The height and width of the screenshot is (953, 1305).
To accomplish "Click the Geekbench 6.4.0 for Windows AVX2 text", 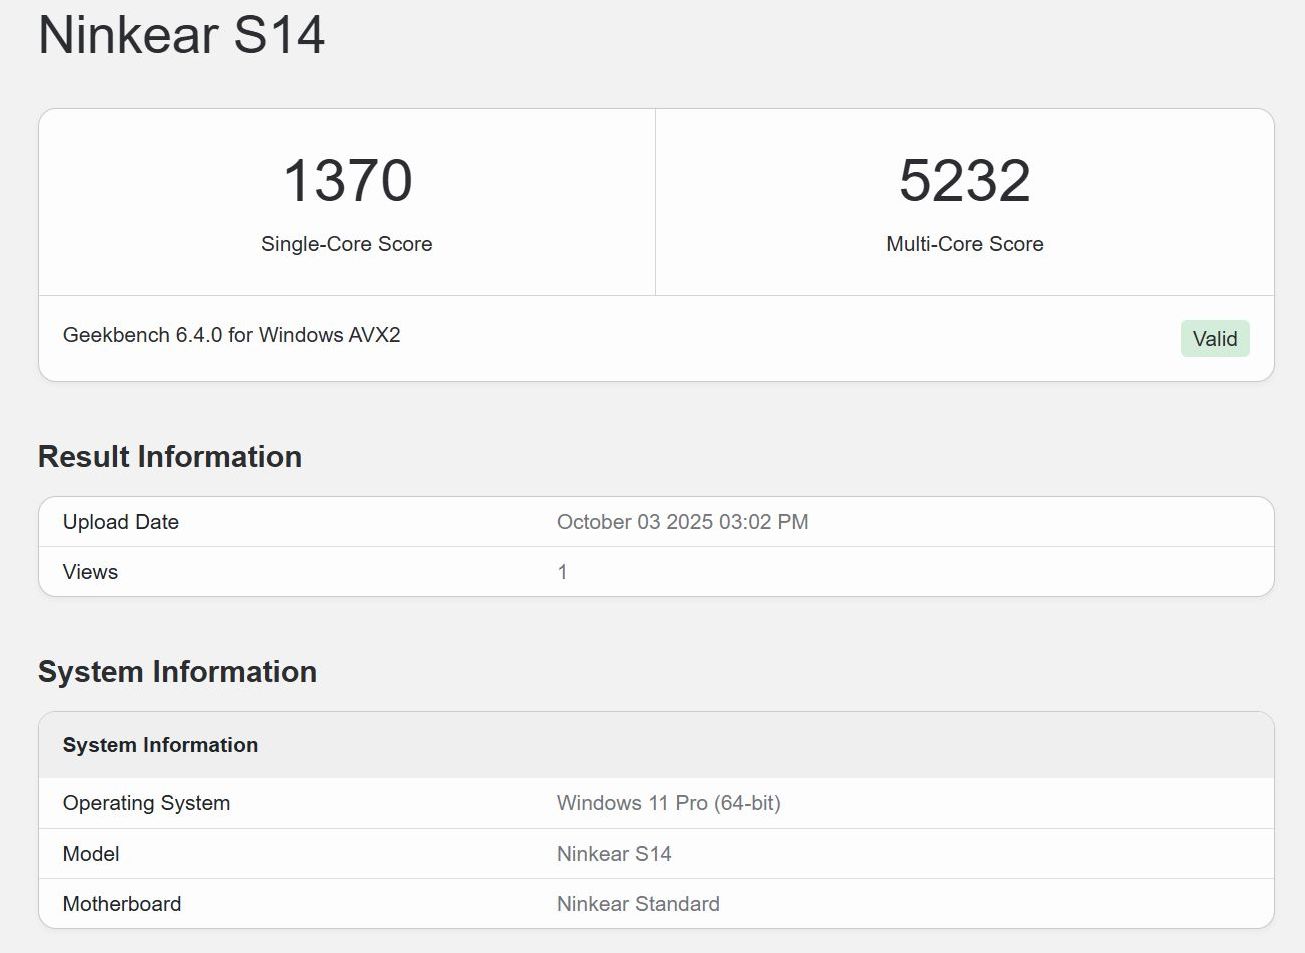I will [231, 335].
